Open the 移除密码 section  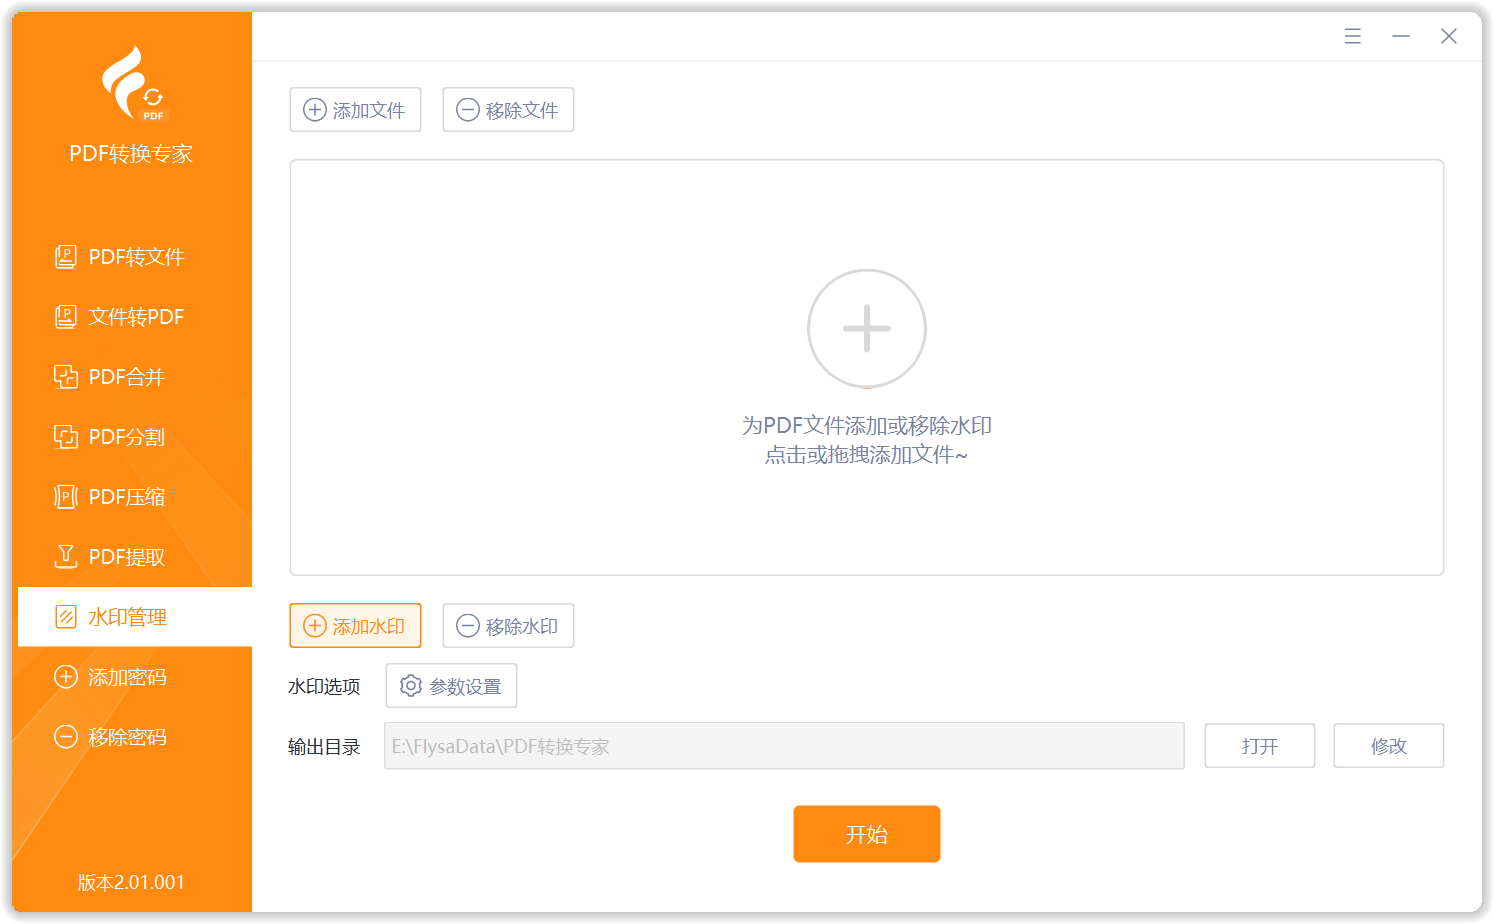tap(132, 737)
